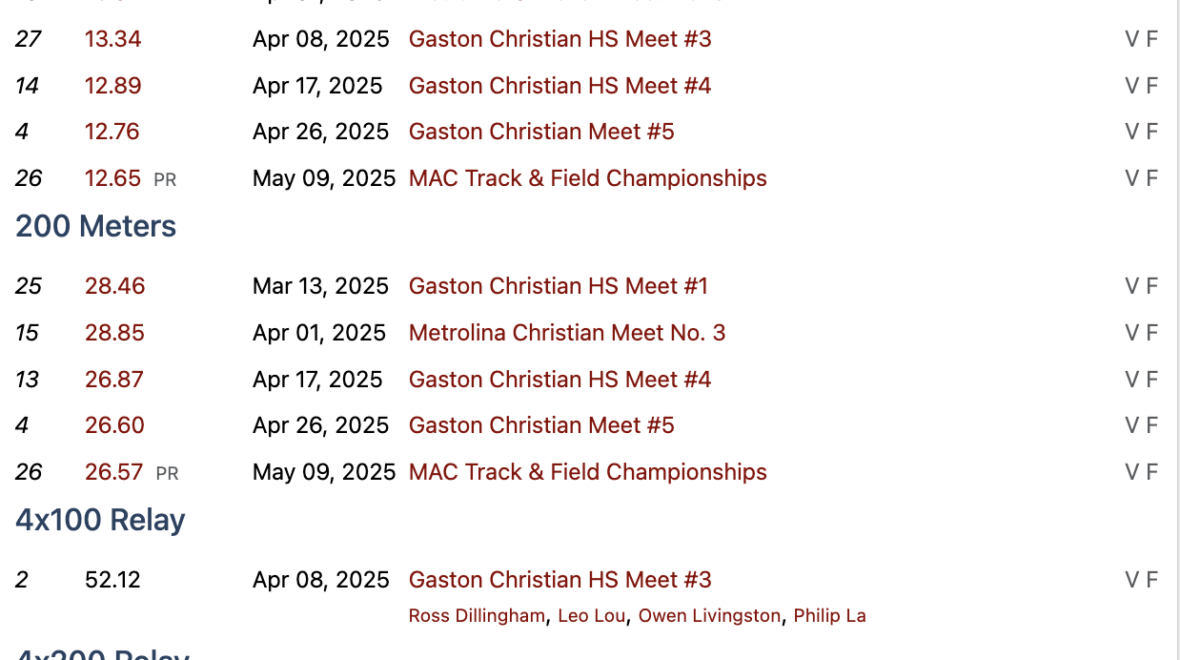
Task: Open the 12.76 time result
Action: (x=112, y=132)
